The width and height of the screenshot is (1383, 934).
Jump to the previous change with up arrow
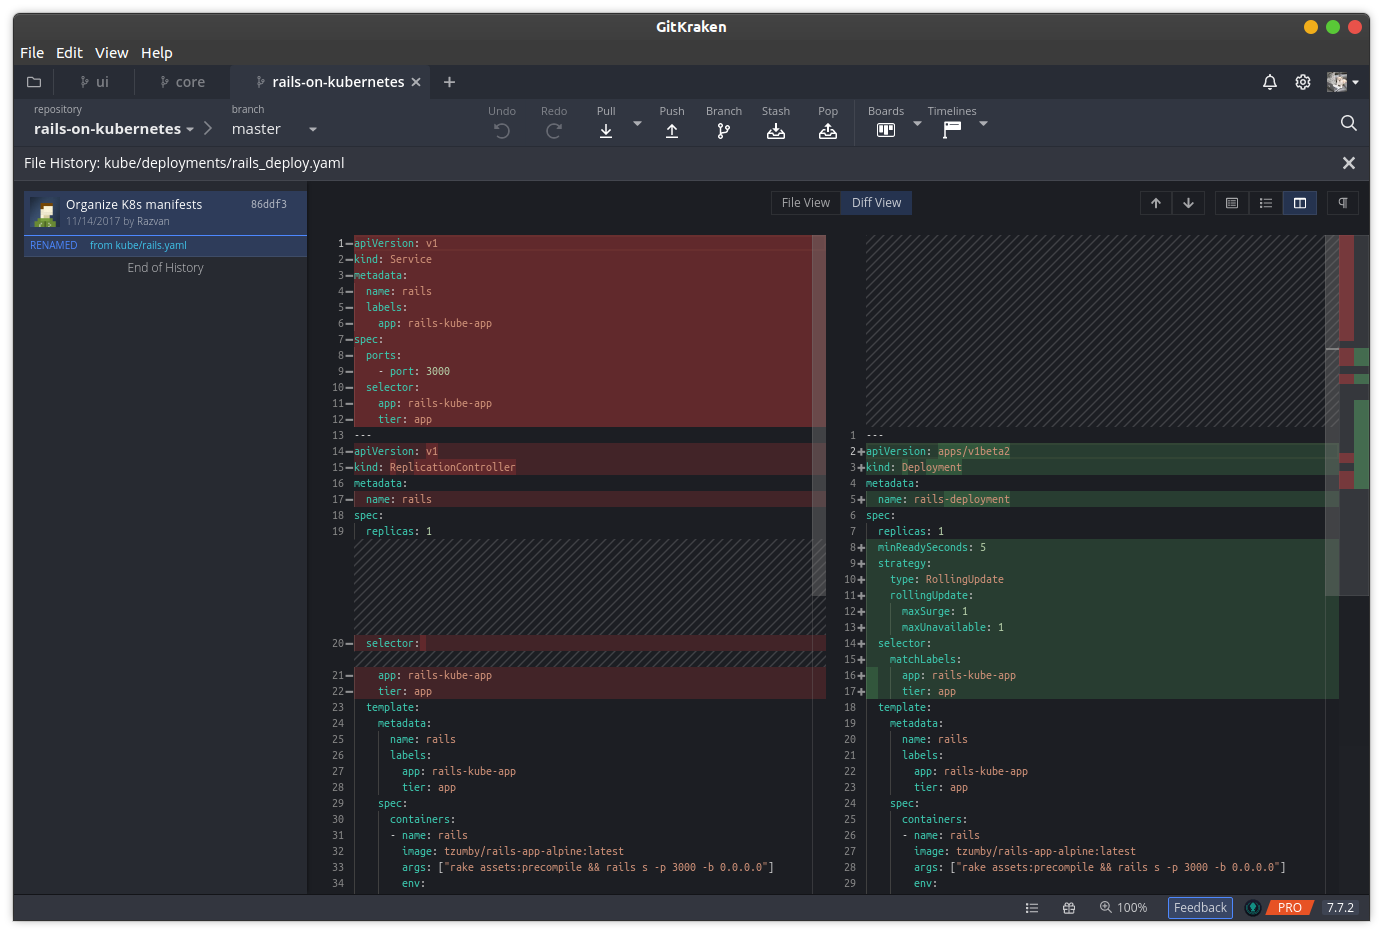pyautogui.click(x=1156, y=203)
